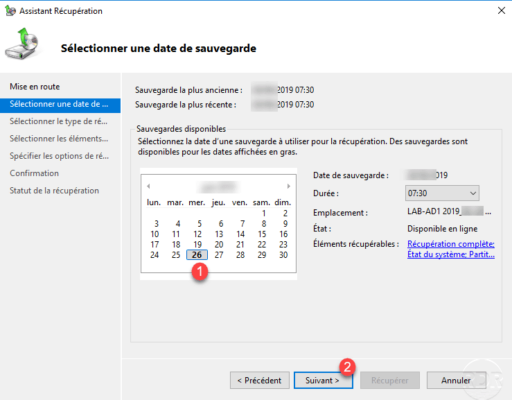The image size is (512, 400).
Task: Select the Sélectionner le type de ré... step
Action: 58,121
